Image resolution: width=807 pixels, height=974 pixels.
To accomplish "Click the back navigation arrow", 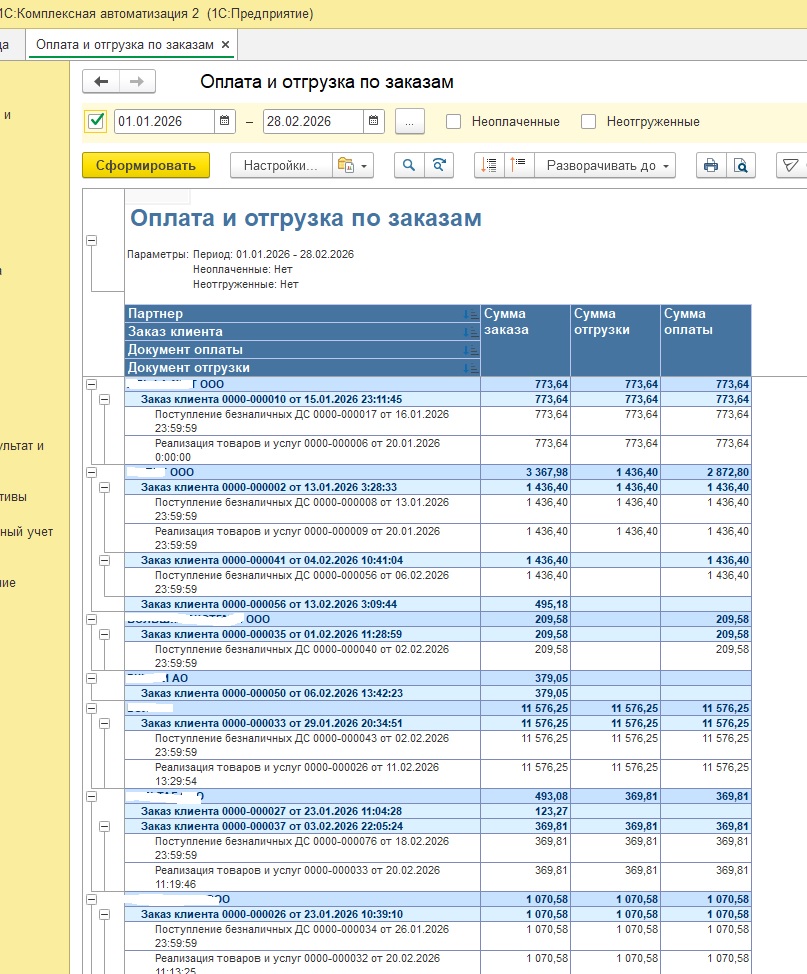I will point(101,82).
